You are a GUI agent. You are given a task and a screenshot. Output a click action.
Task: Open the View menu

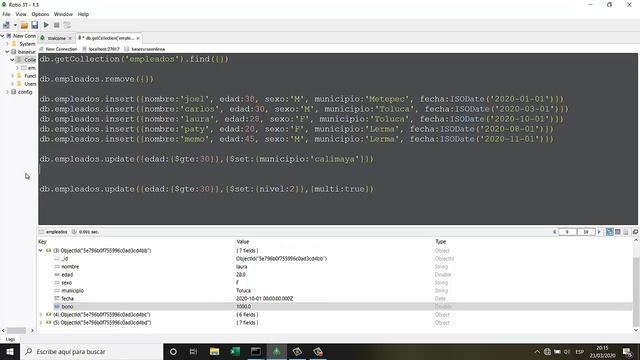21,14
